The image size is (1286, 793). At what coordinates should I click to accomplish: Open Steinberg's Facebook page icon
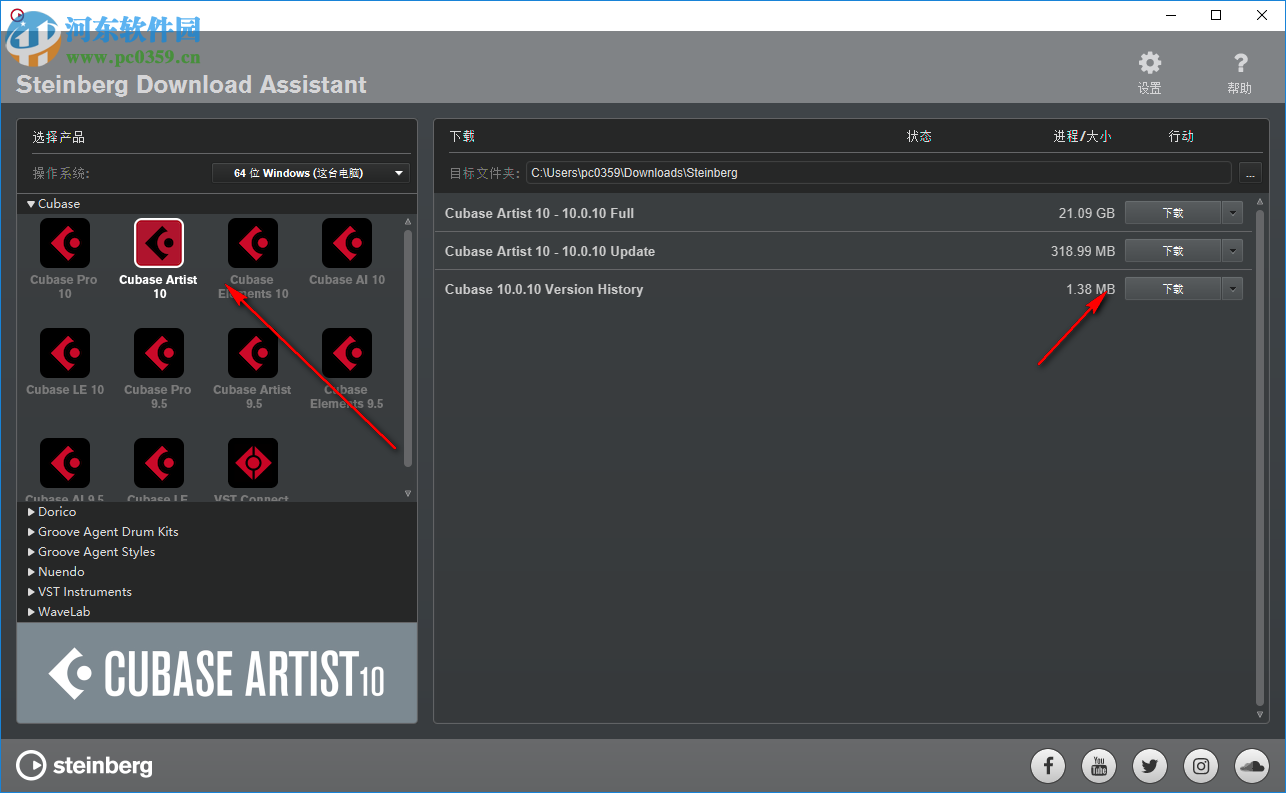(1047, 766)
